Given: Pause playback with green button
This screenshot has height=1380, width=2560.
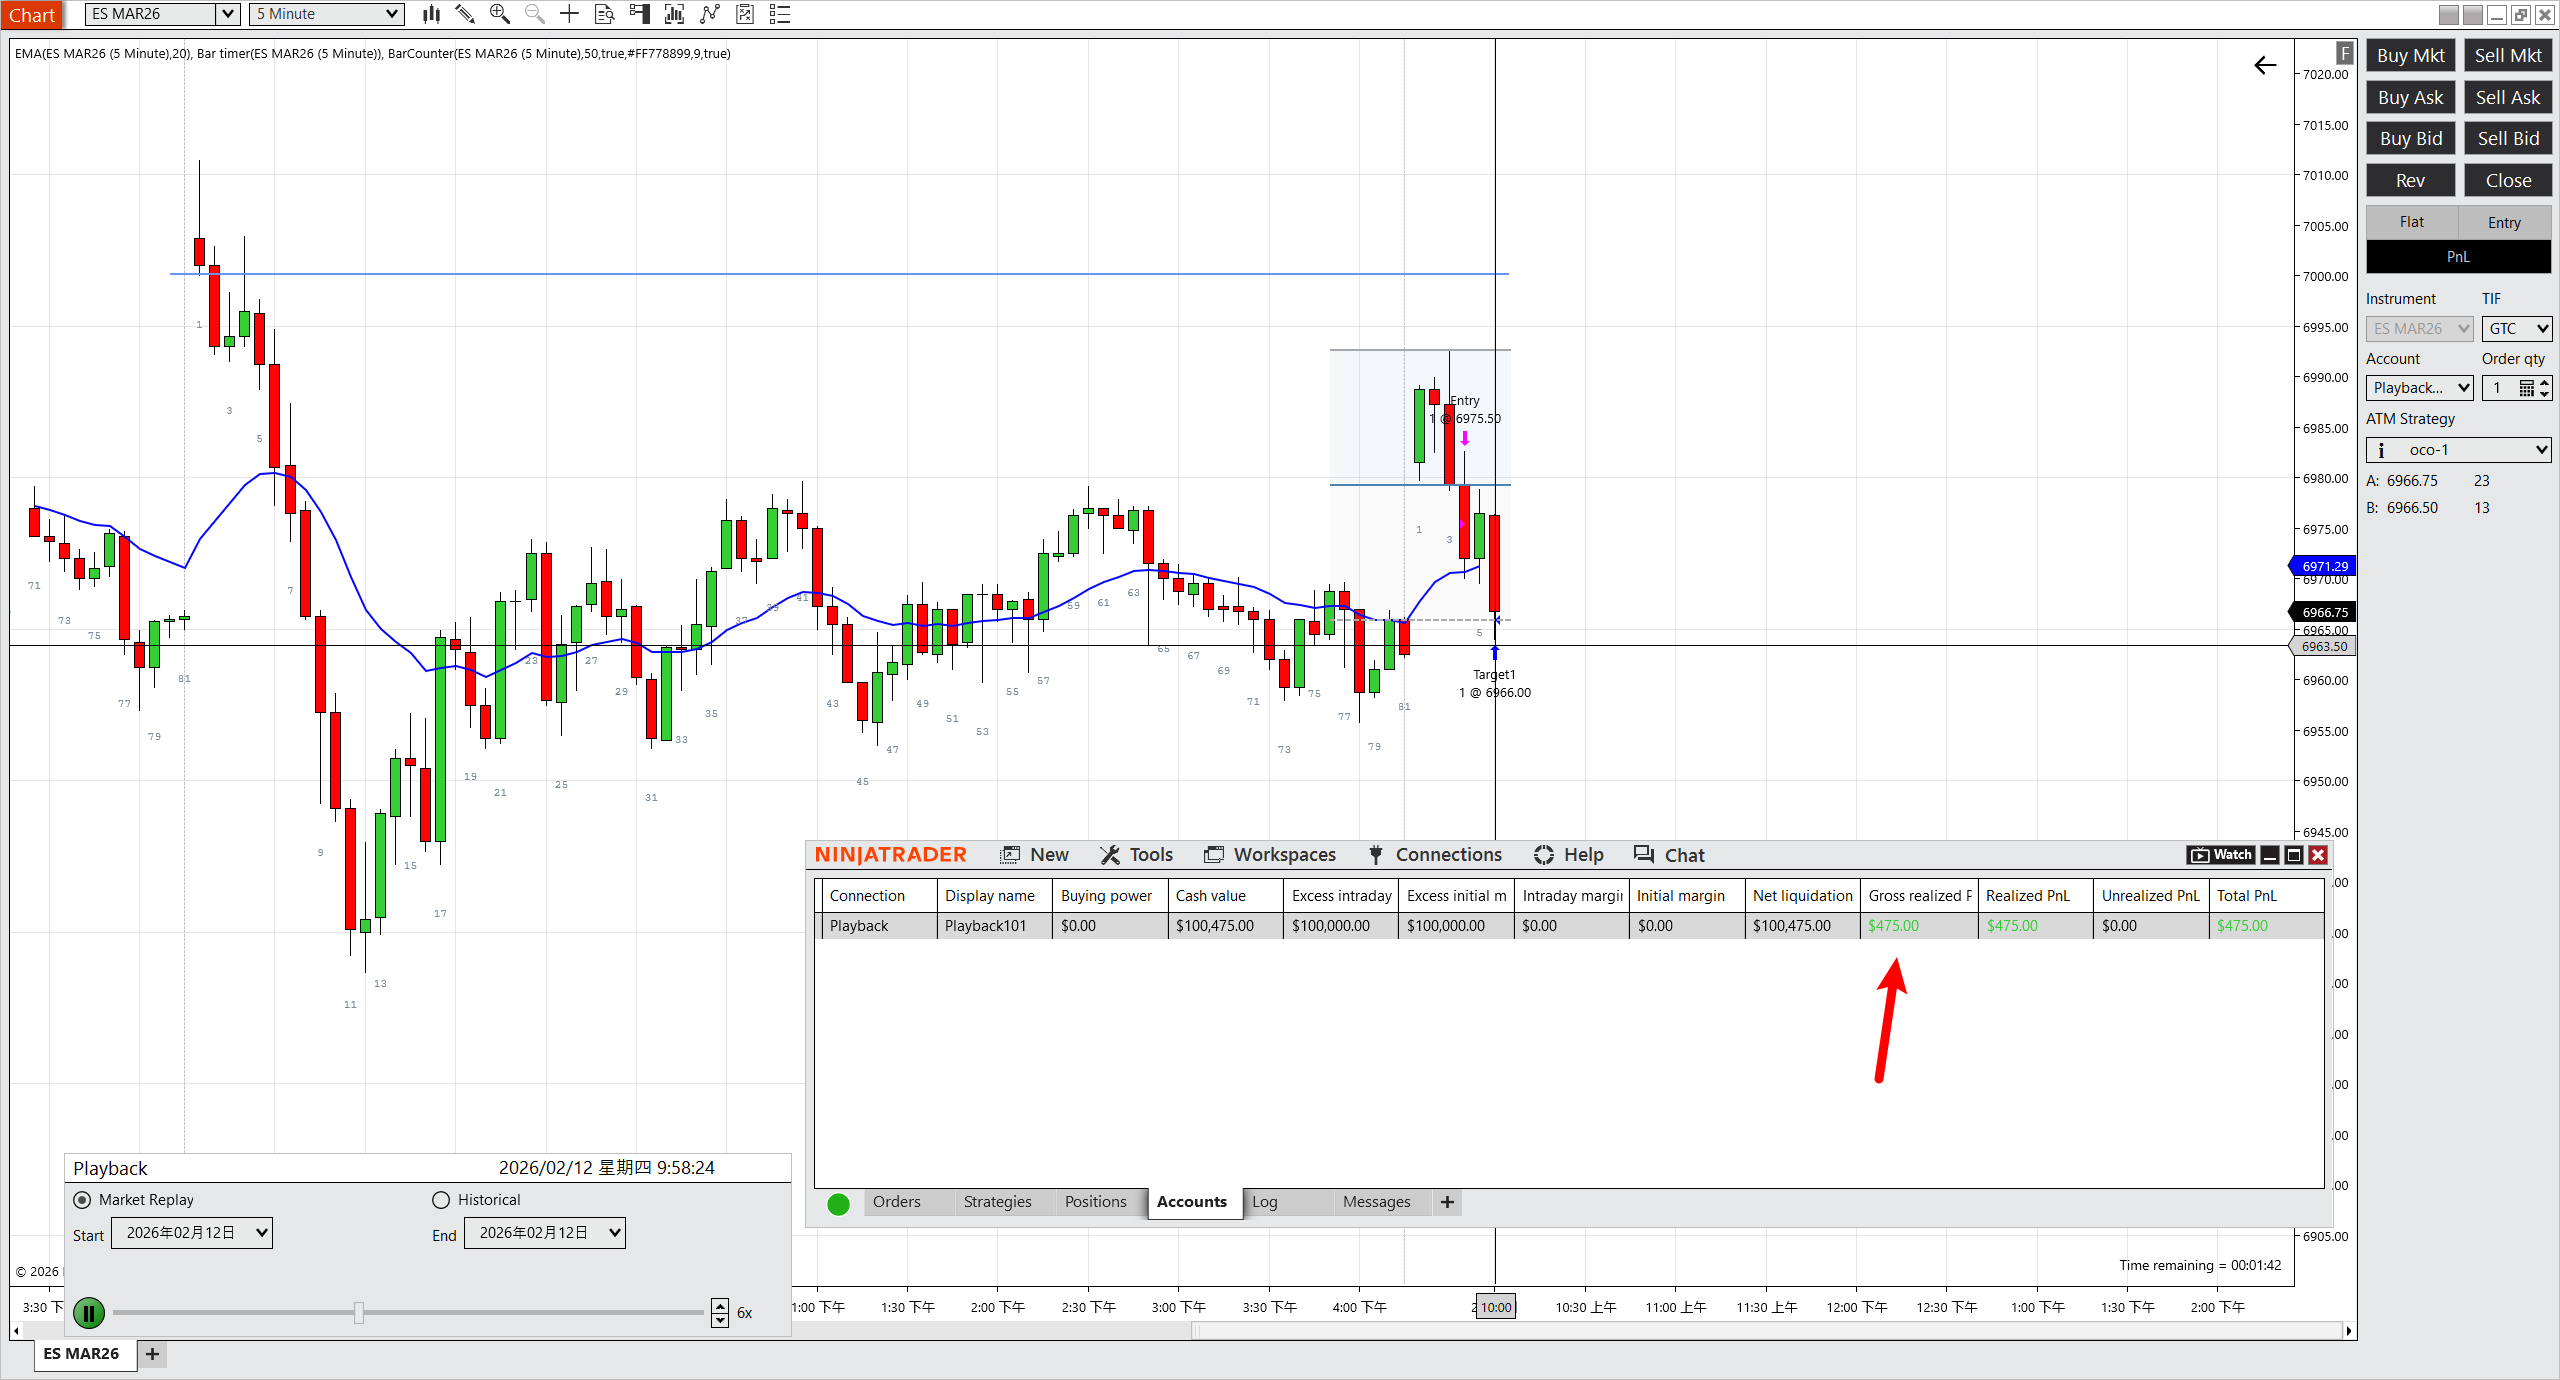Looking at the screenshot, I should click(89, 1312).
